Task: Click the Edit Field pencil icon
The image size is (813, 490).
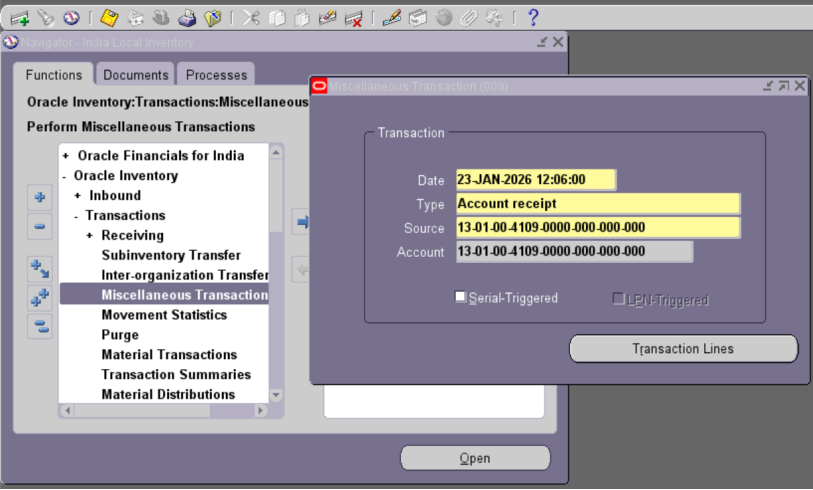Action: pyautogui.click(x=391, y=19)
